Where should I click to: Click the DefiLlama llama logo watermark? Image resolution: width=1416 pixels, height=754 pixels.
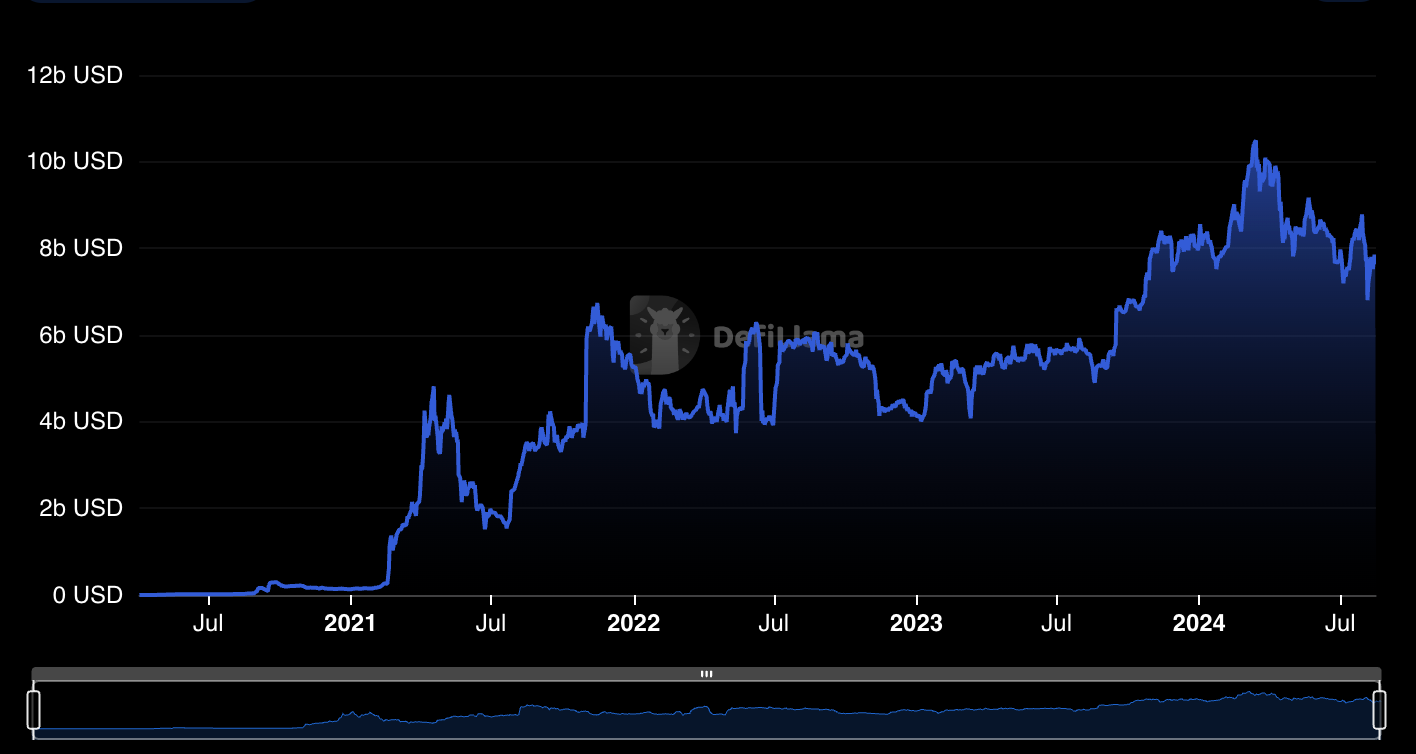click(x=664, y=335)
